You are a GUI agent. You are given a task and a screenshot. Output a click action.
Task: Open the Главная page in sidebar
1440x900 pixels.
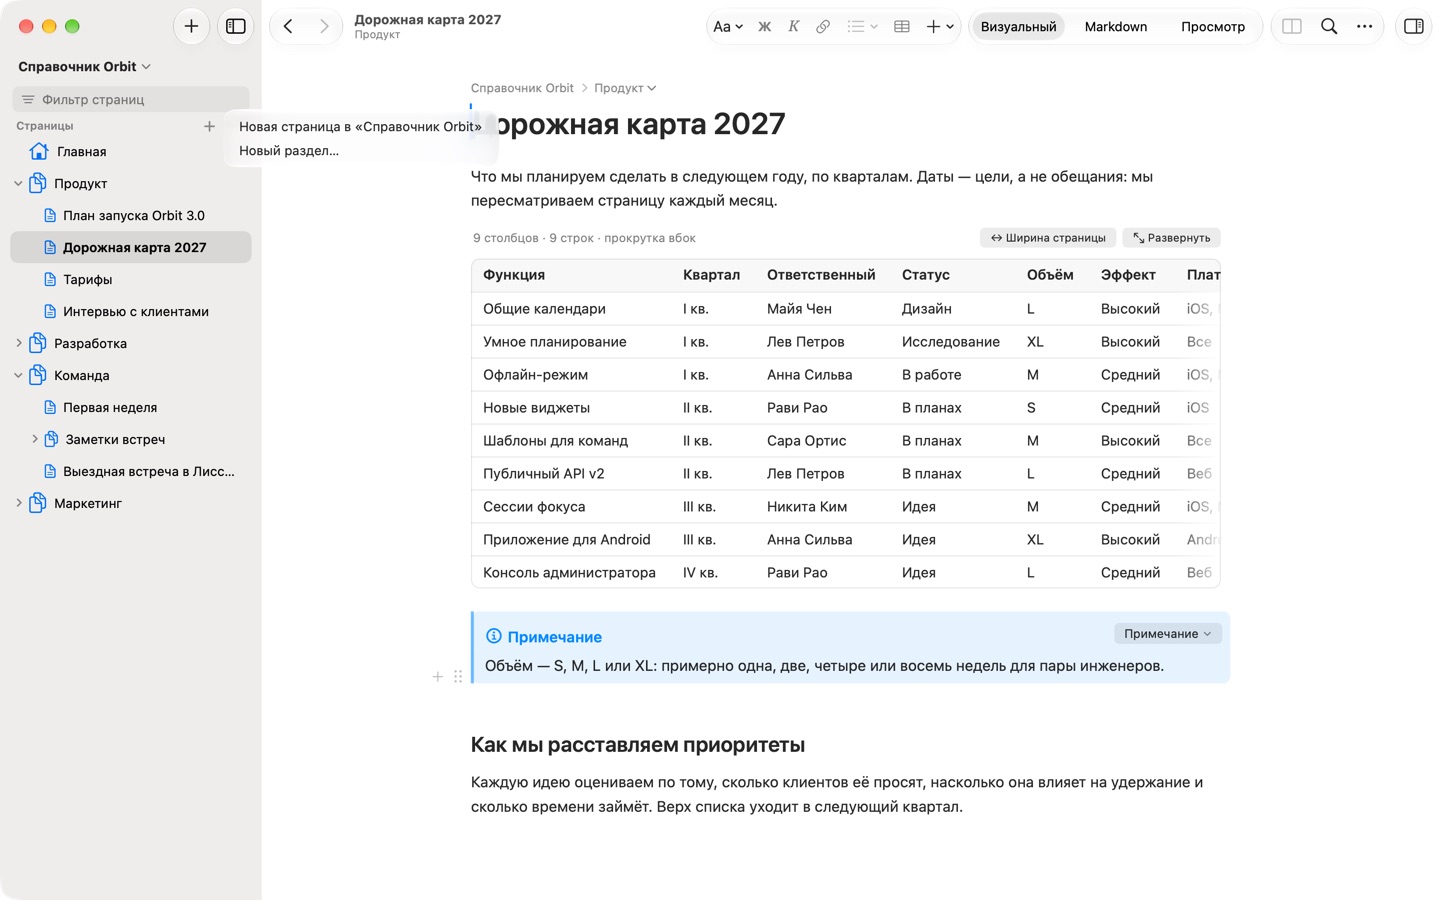(131, 152)
